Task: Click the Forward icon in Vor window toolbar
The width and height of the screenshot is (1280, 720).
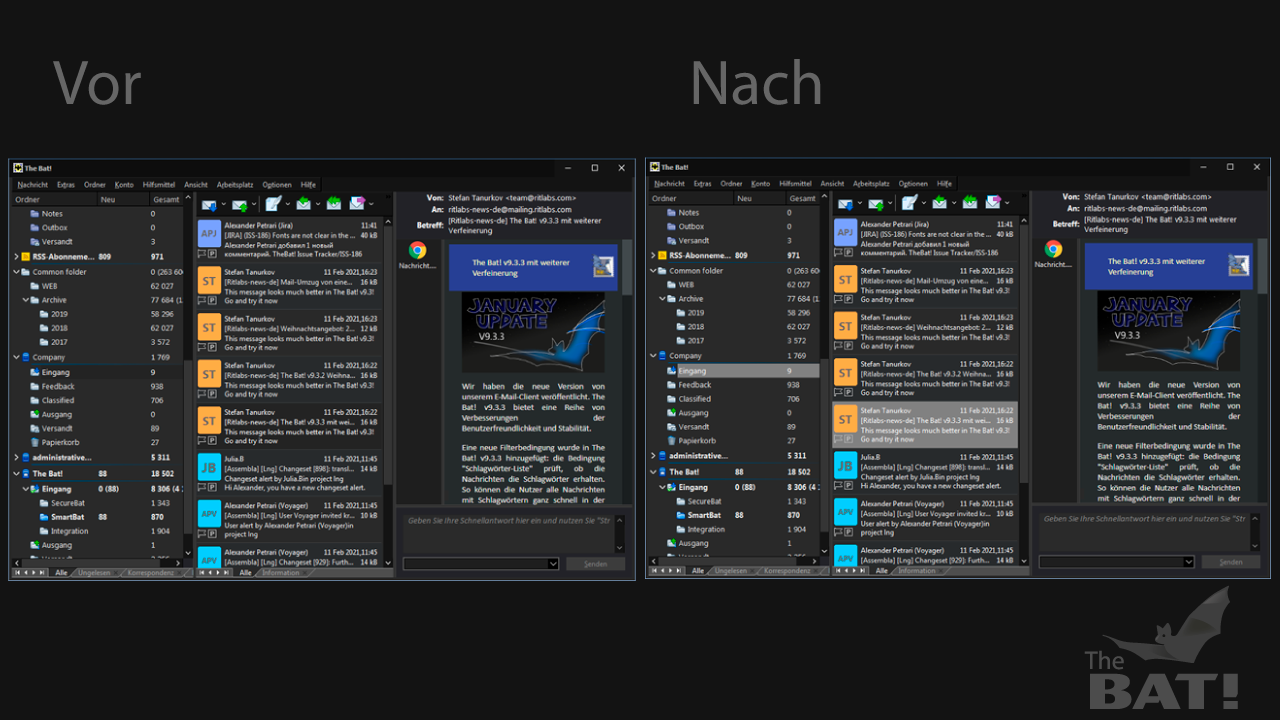Action: [x=357, y=203]
